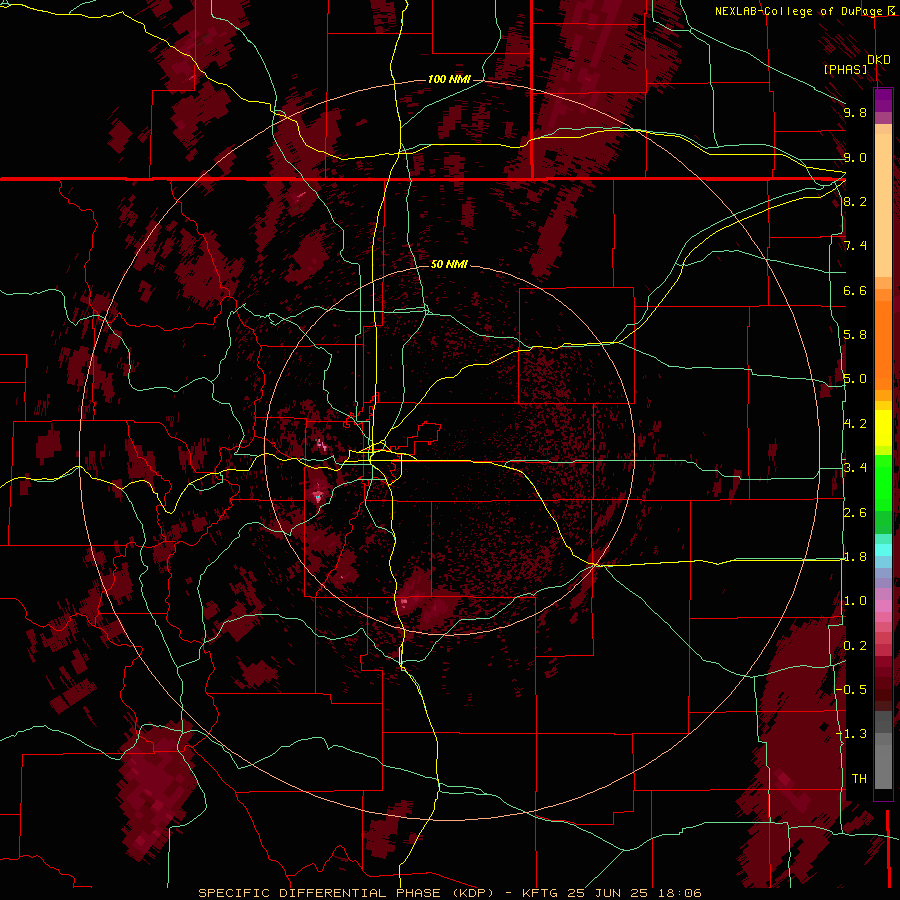Click the DKD product label
900x900 pixels.
pos(878,60)
